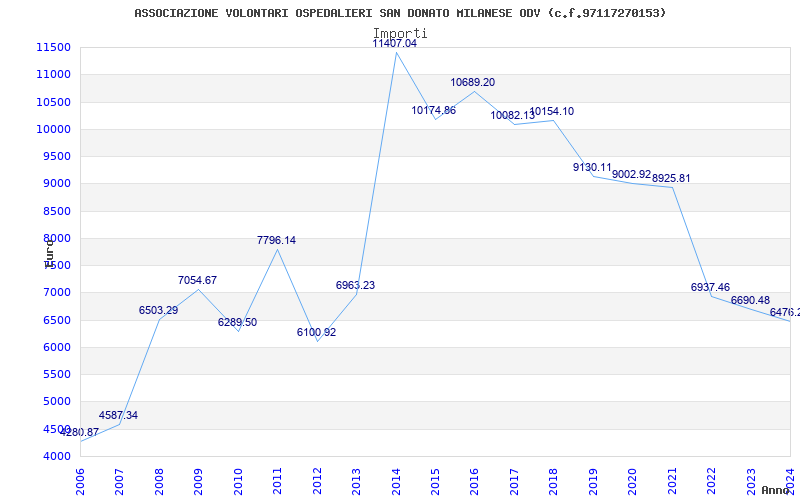Click the peak value label 11407.04

click(394, 44)
